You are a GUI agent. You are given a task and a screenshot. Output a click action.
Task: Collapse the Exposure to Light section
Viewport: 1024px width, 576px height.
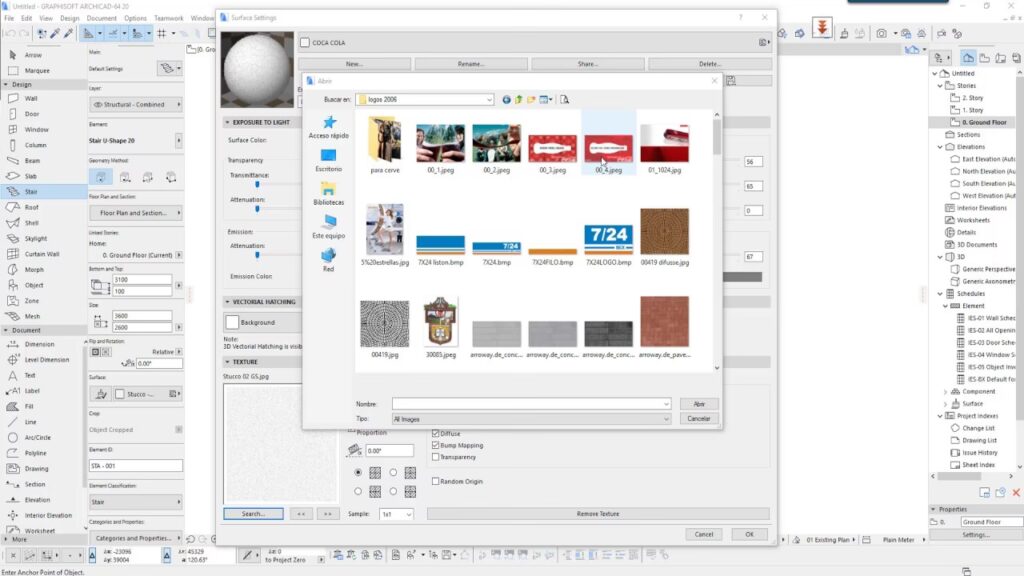coord(227,122)
